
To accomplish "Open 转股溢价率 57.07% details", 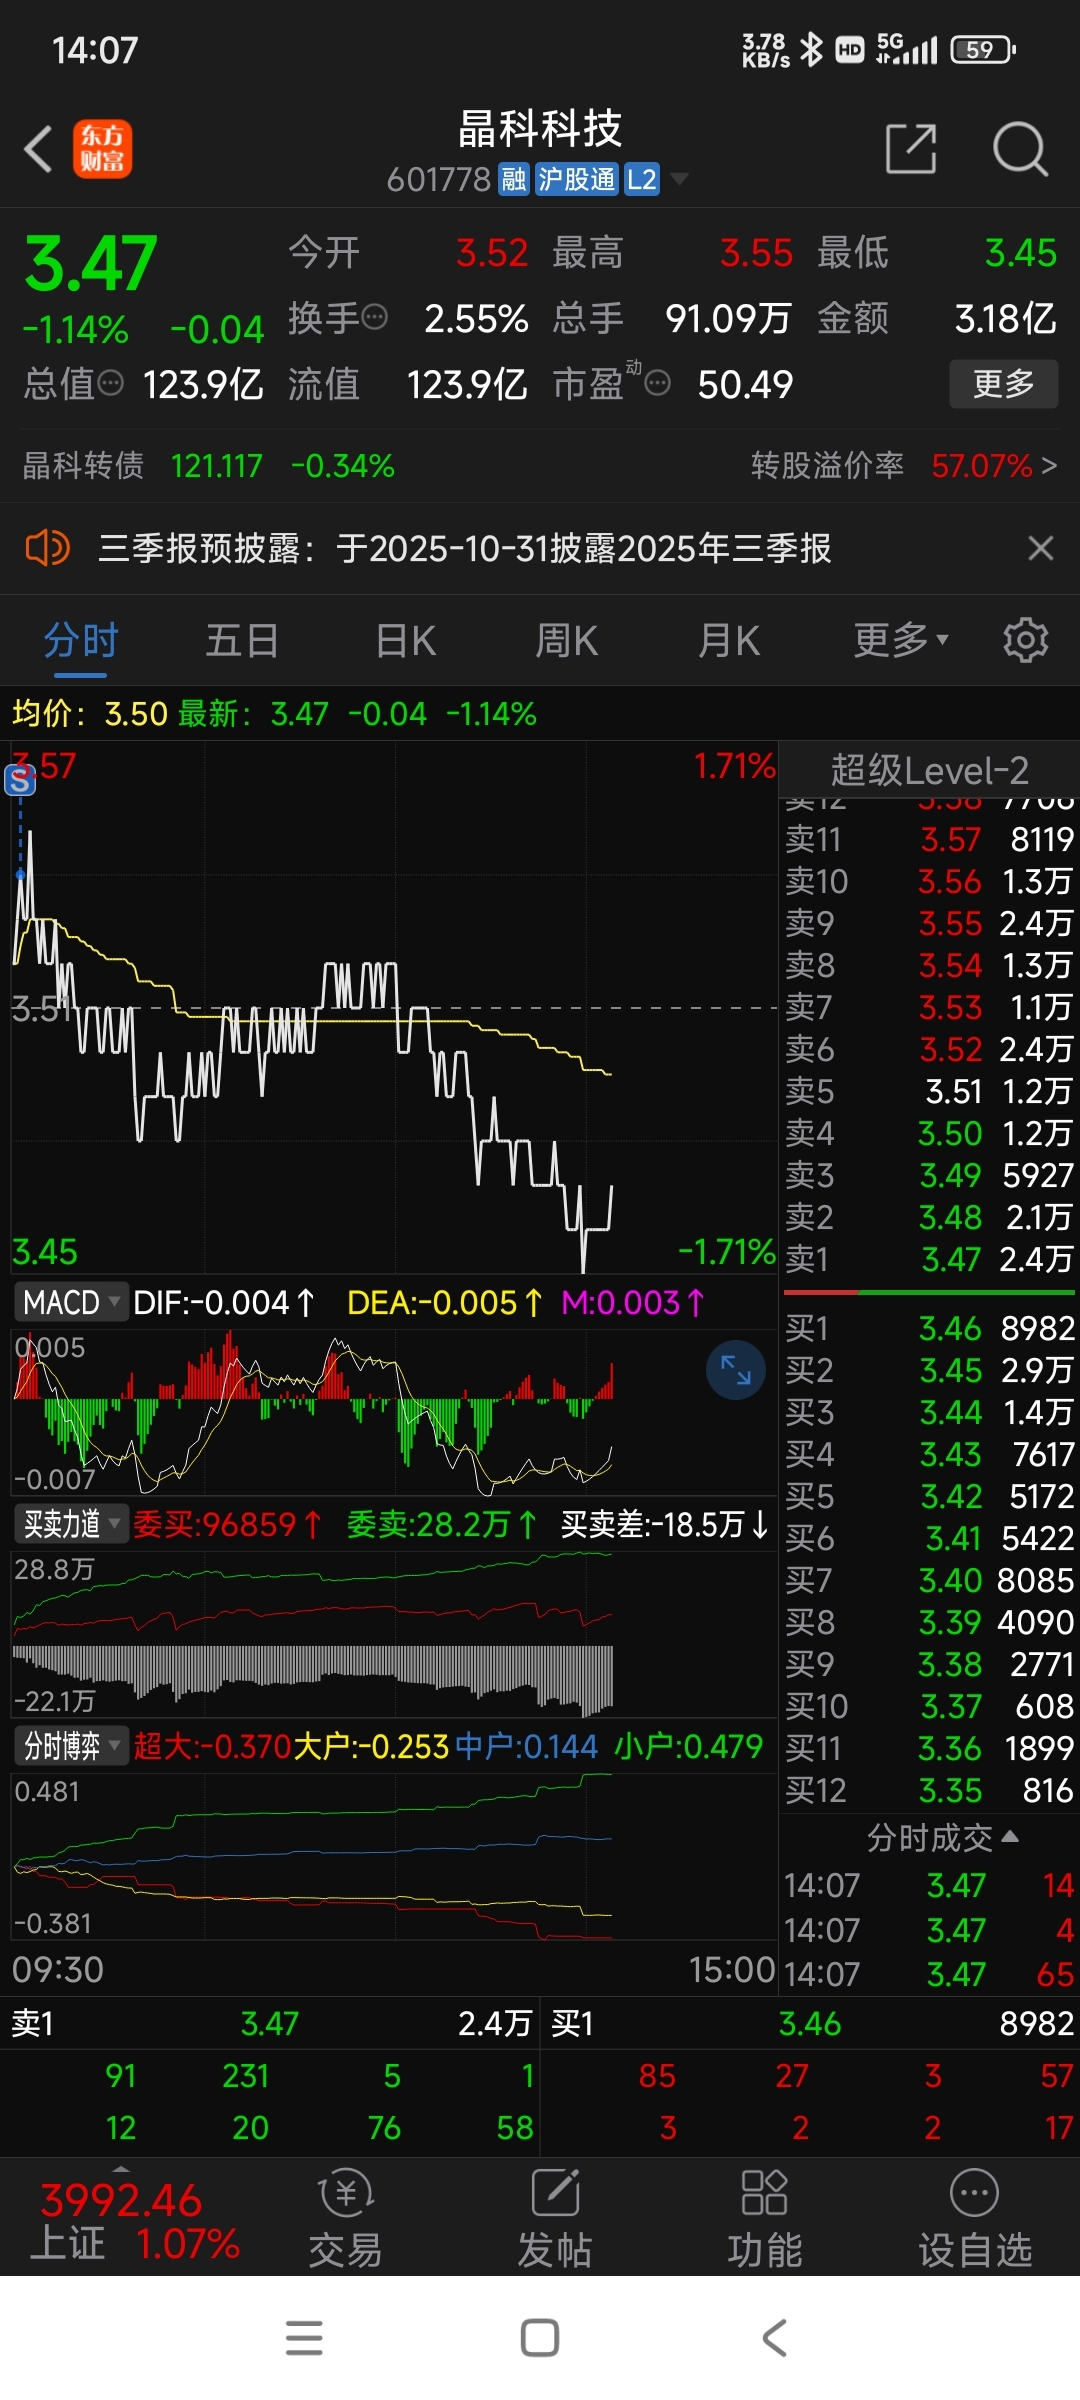I will (x=903, y=466).
